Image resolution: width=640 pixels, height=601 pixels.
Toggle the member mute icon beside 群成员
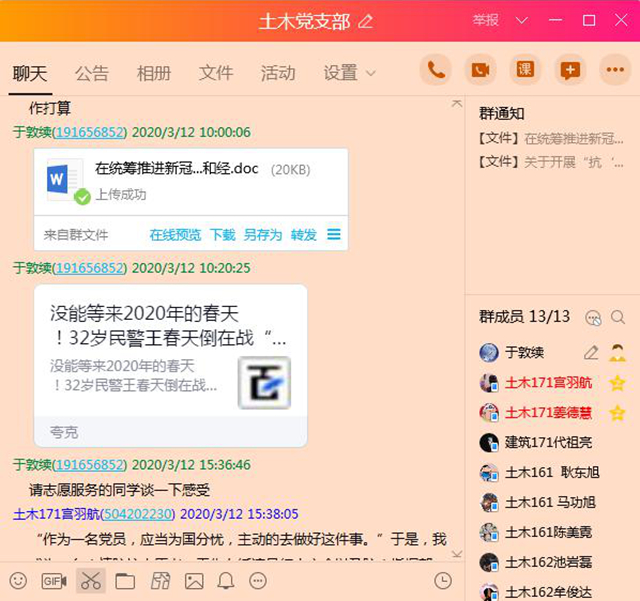(593, 318)
